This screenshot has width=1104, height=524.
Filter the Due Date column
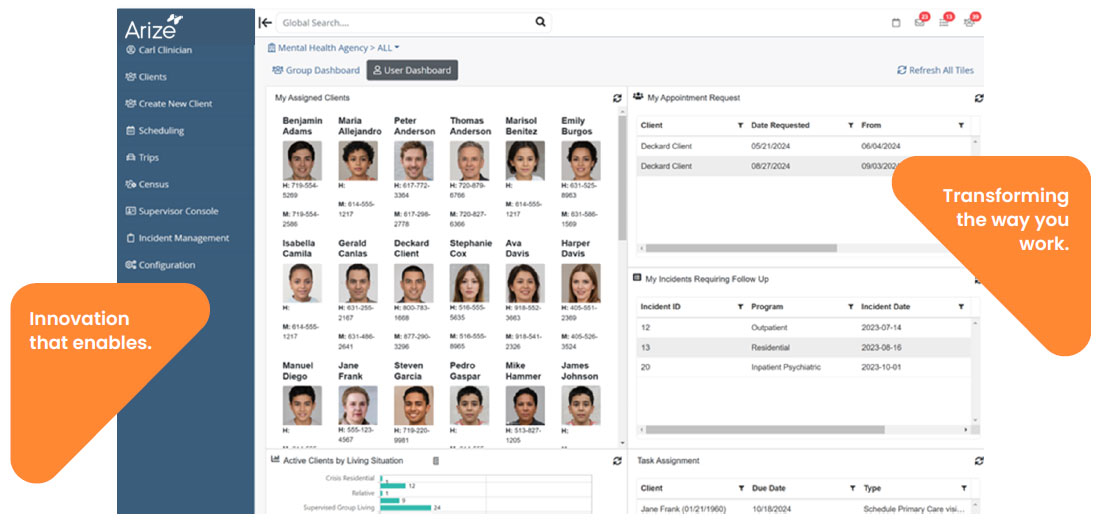[852, 488]
